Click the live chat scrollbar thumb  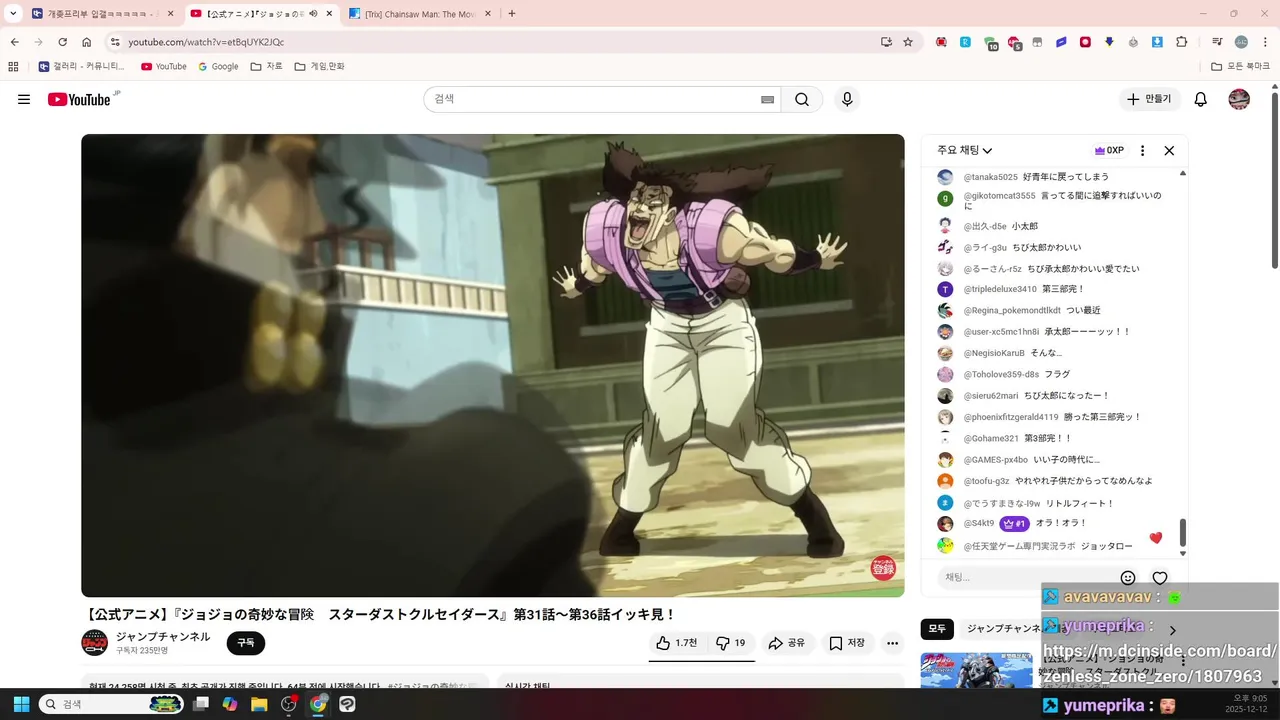(1183, 532)
